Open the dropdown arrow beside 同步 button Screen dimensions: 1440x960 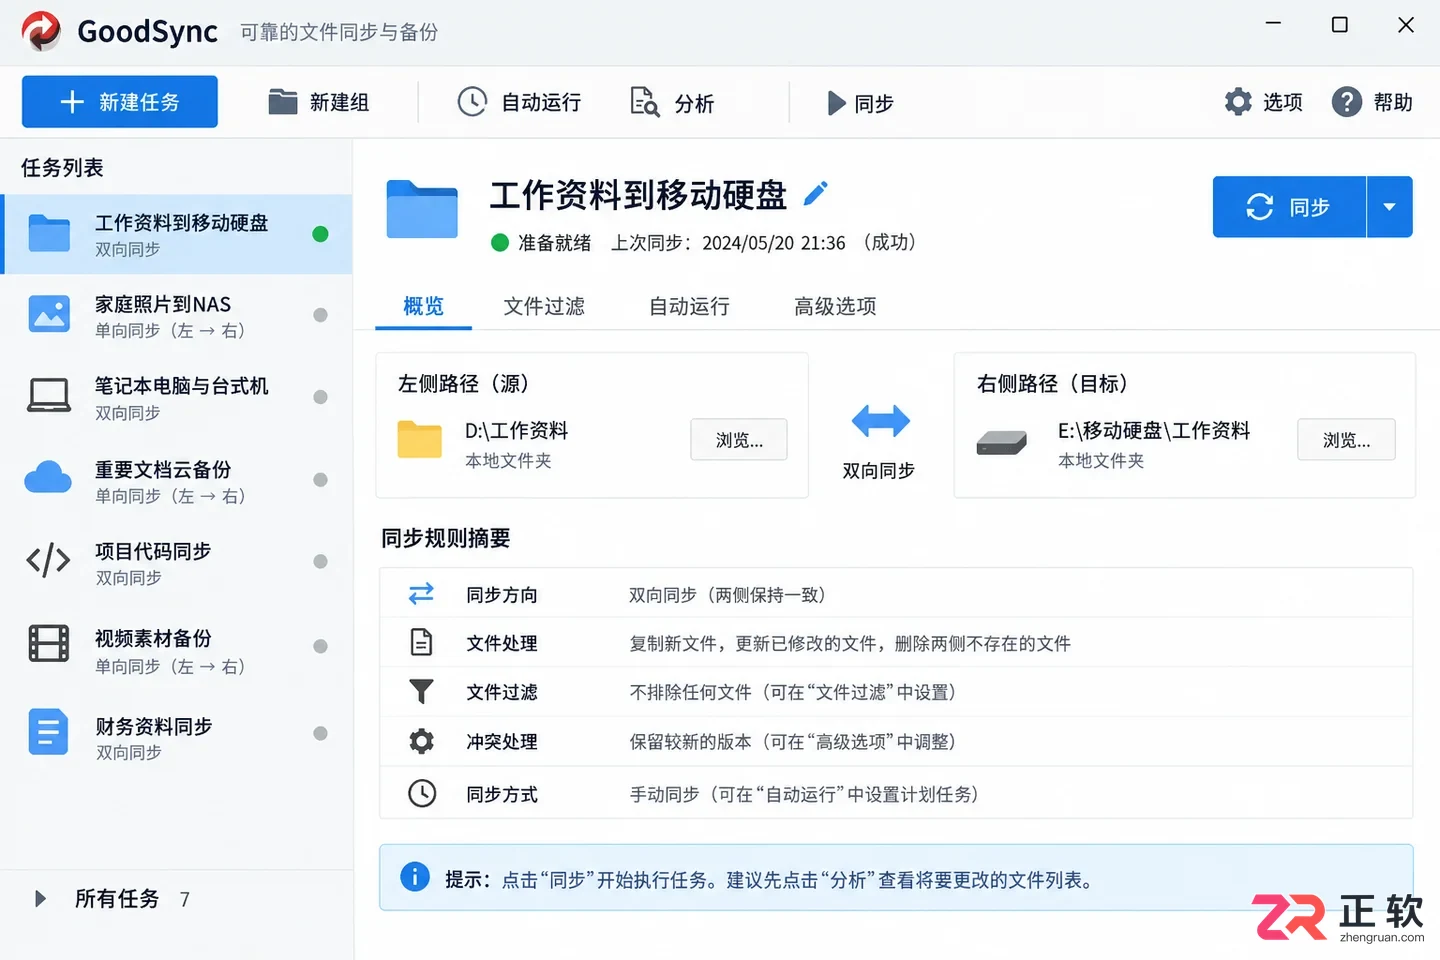click(x=1390, y=207)
